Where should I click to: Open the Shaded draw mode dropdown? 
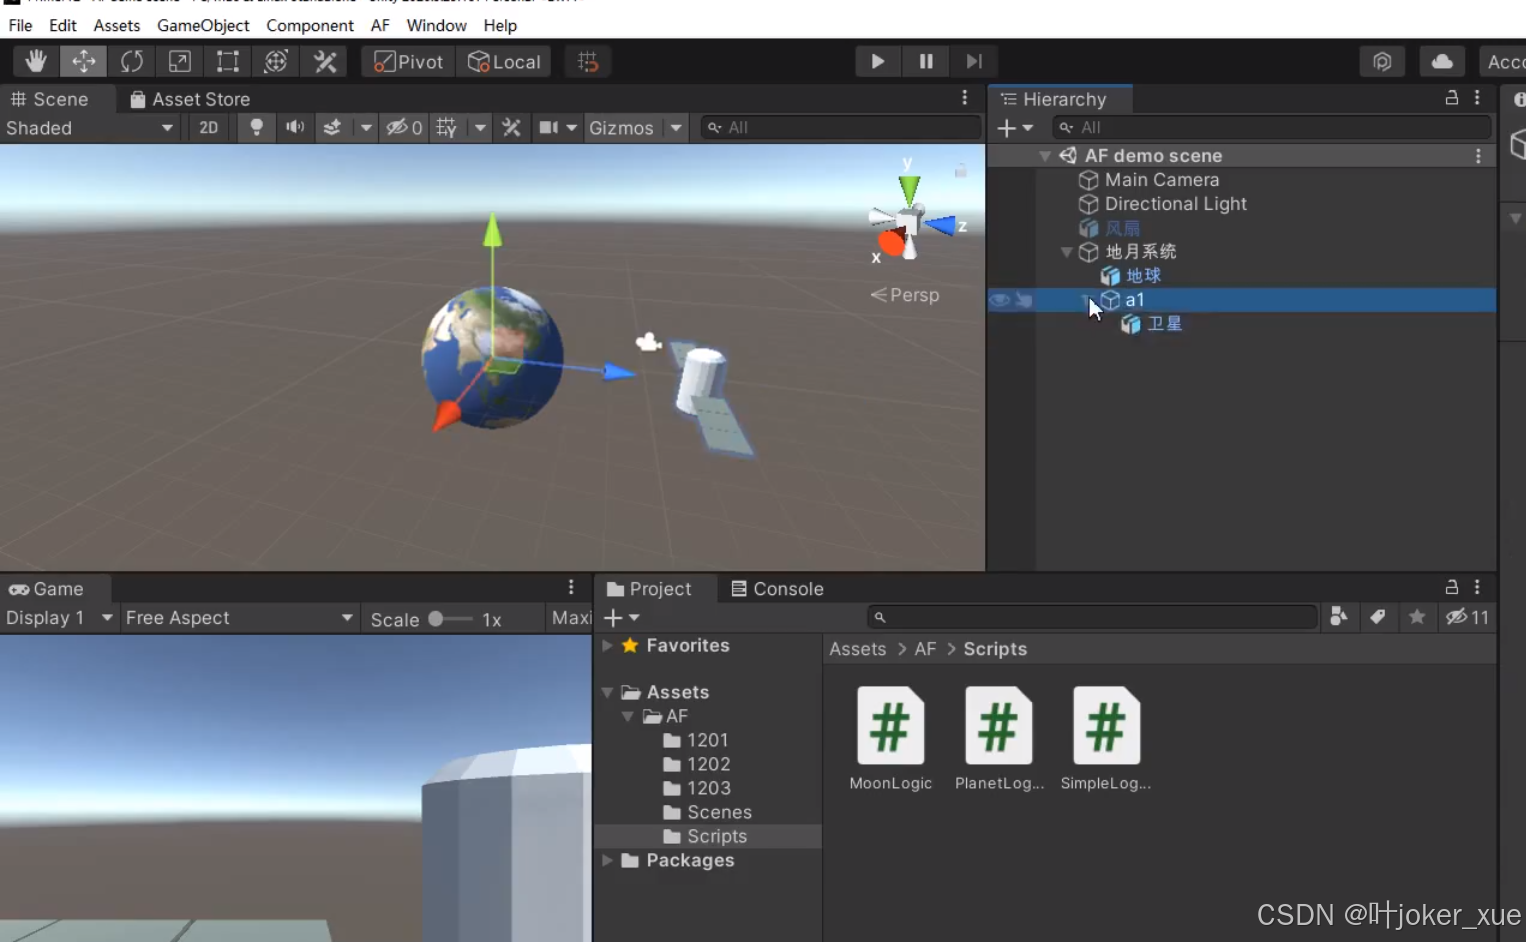pyautogui.click(x=90, y=127)
